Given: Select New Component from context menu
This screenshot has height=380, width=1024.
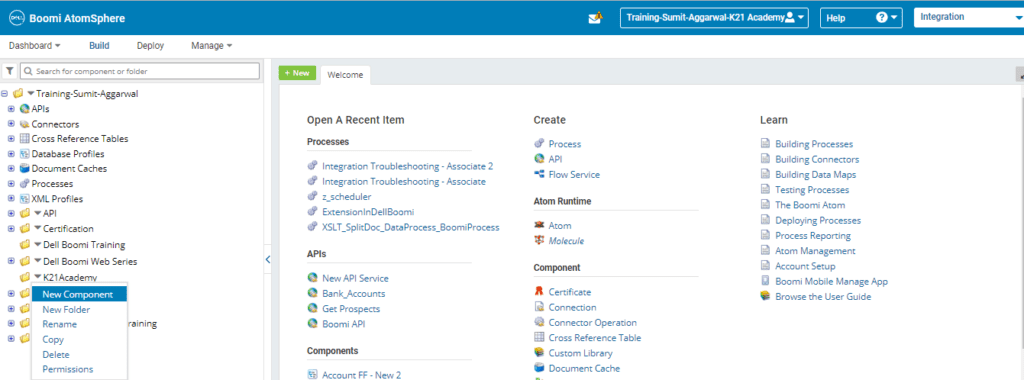Looking at the screenshot, I should 79,294.
